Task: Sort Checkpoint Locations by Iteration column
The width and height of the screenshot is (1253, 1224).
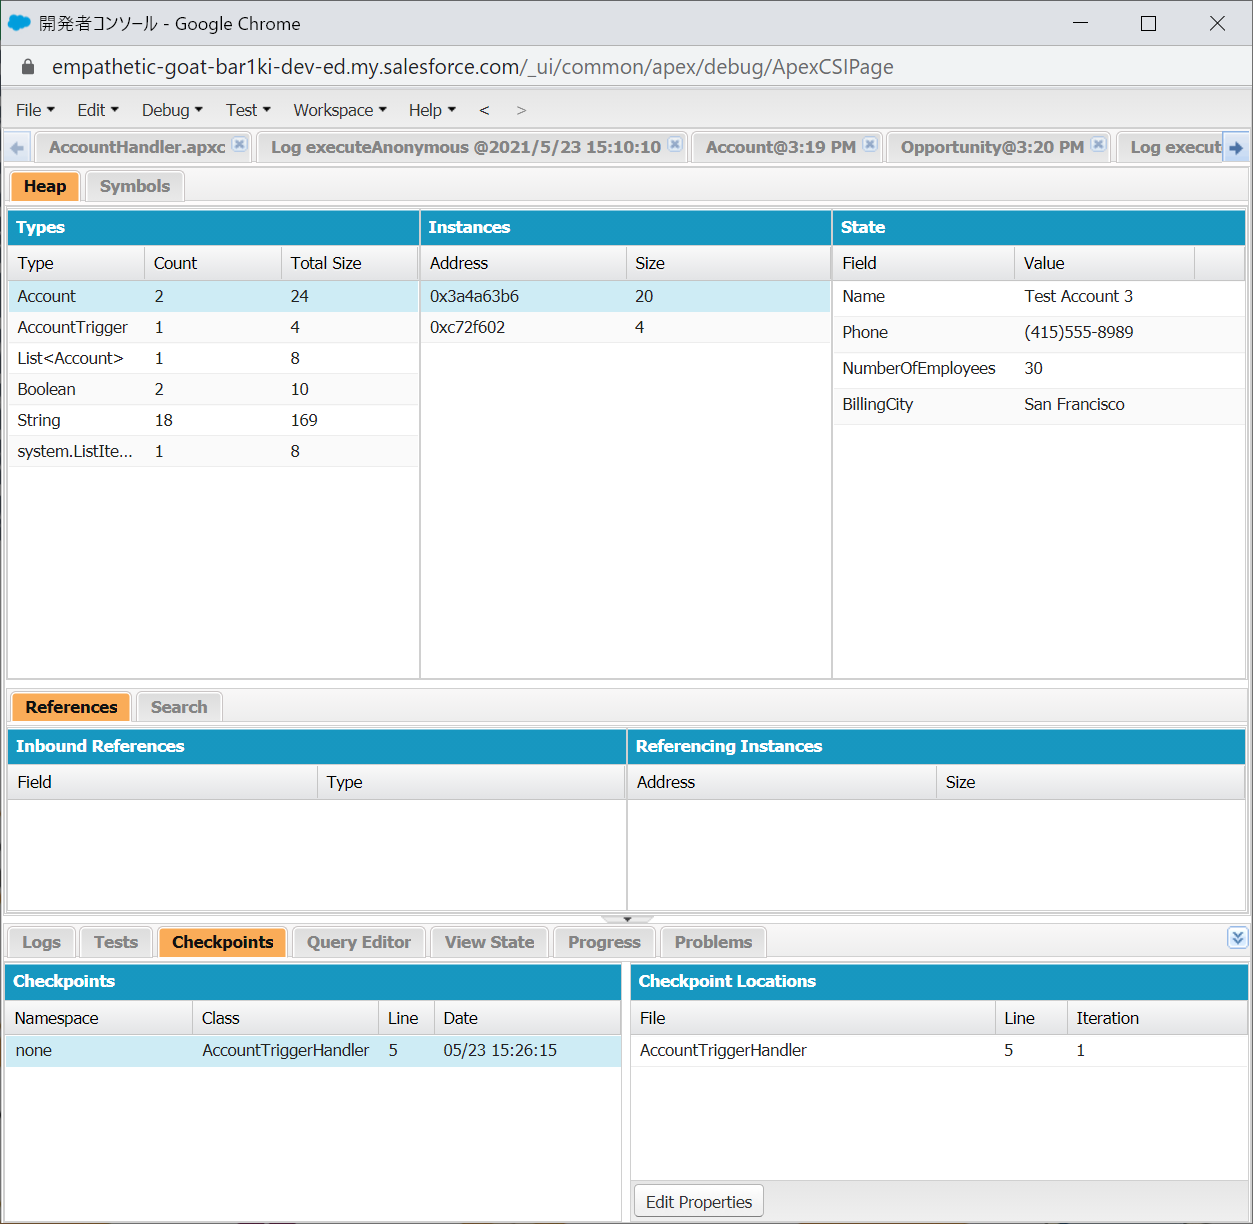Action: pyautogui.click(x=1157, y=1018)
